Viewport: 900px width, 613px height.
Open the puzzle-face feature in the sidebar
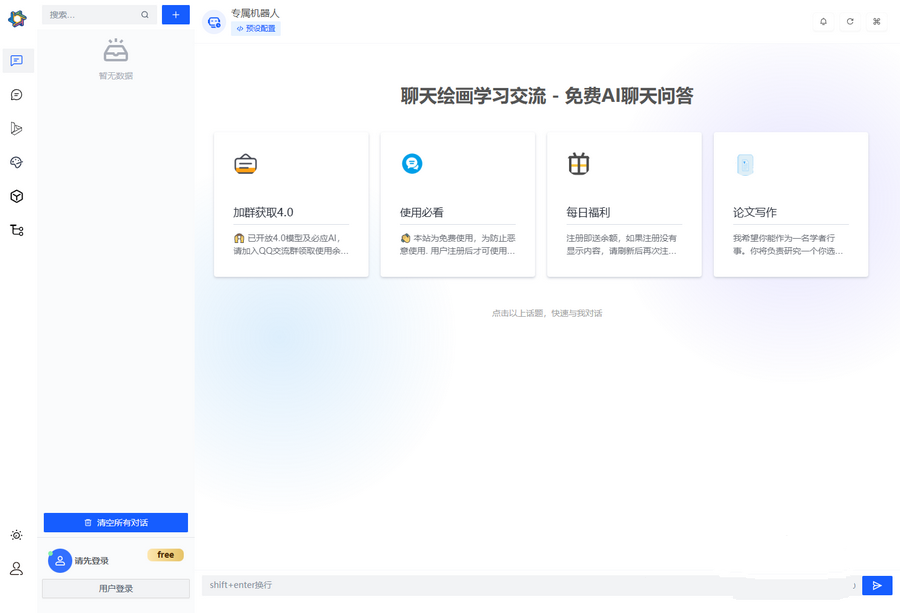pos(16,162)
